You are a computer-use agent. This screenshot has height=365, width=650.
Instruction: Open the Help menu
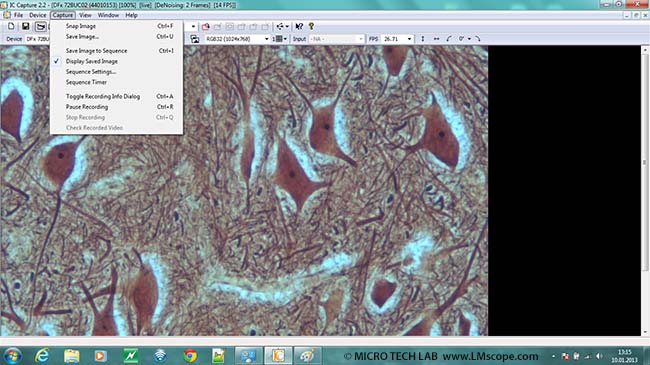point(131,15)
